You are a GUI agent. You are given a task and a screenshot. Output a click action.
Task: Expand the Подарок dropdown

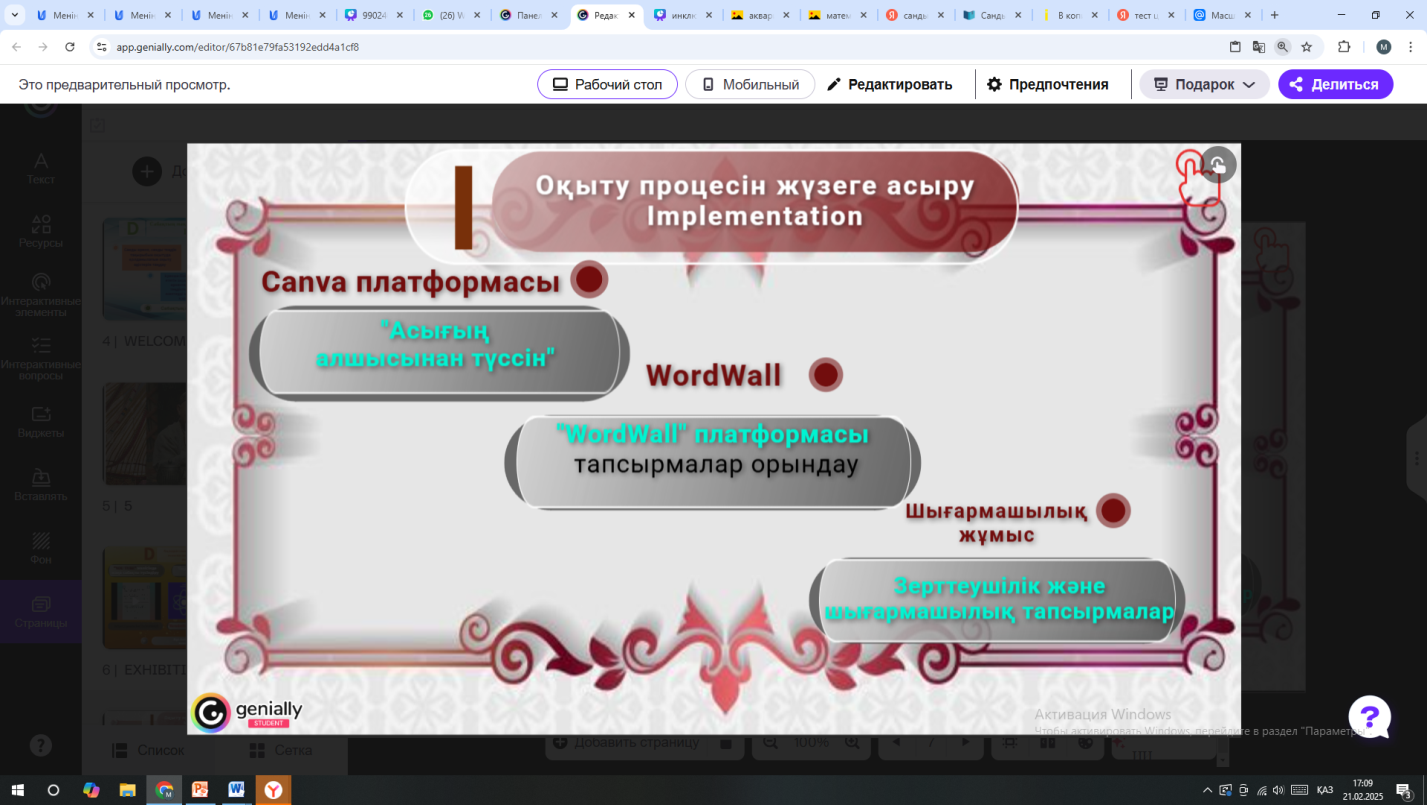tap(1204, 85)
